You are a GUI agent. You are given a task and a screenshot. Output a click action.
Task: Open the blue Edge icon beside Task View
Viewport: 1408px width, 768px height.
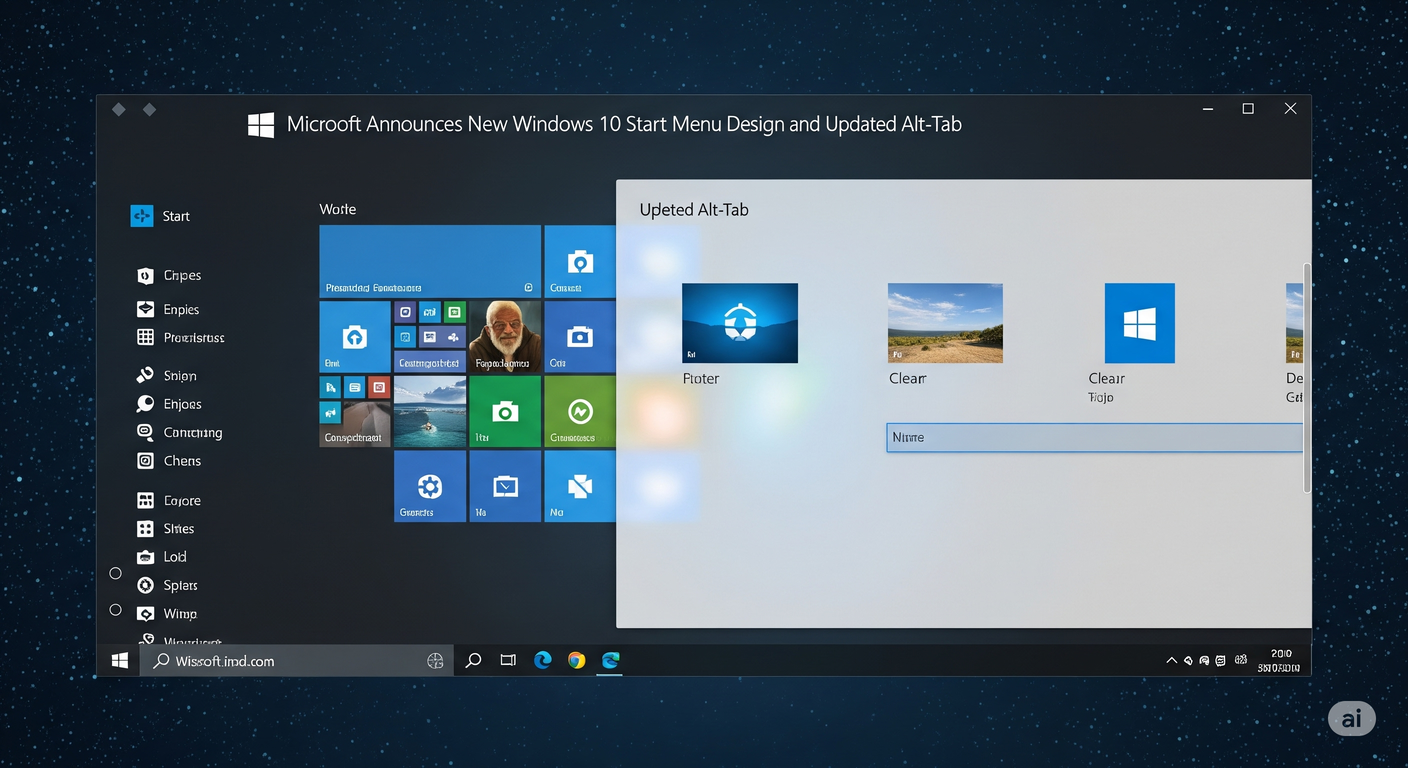(542, 660)
